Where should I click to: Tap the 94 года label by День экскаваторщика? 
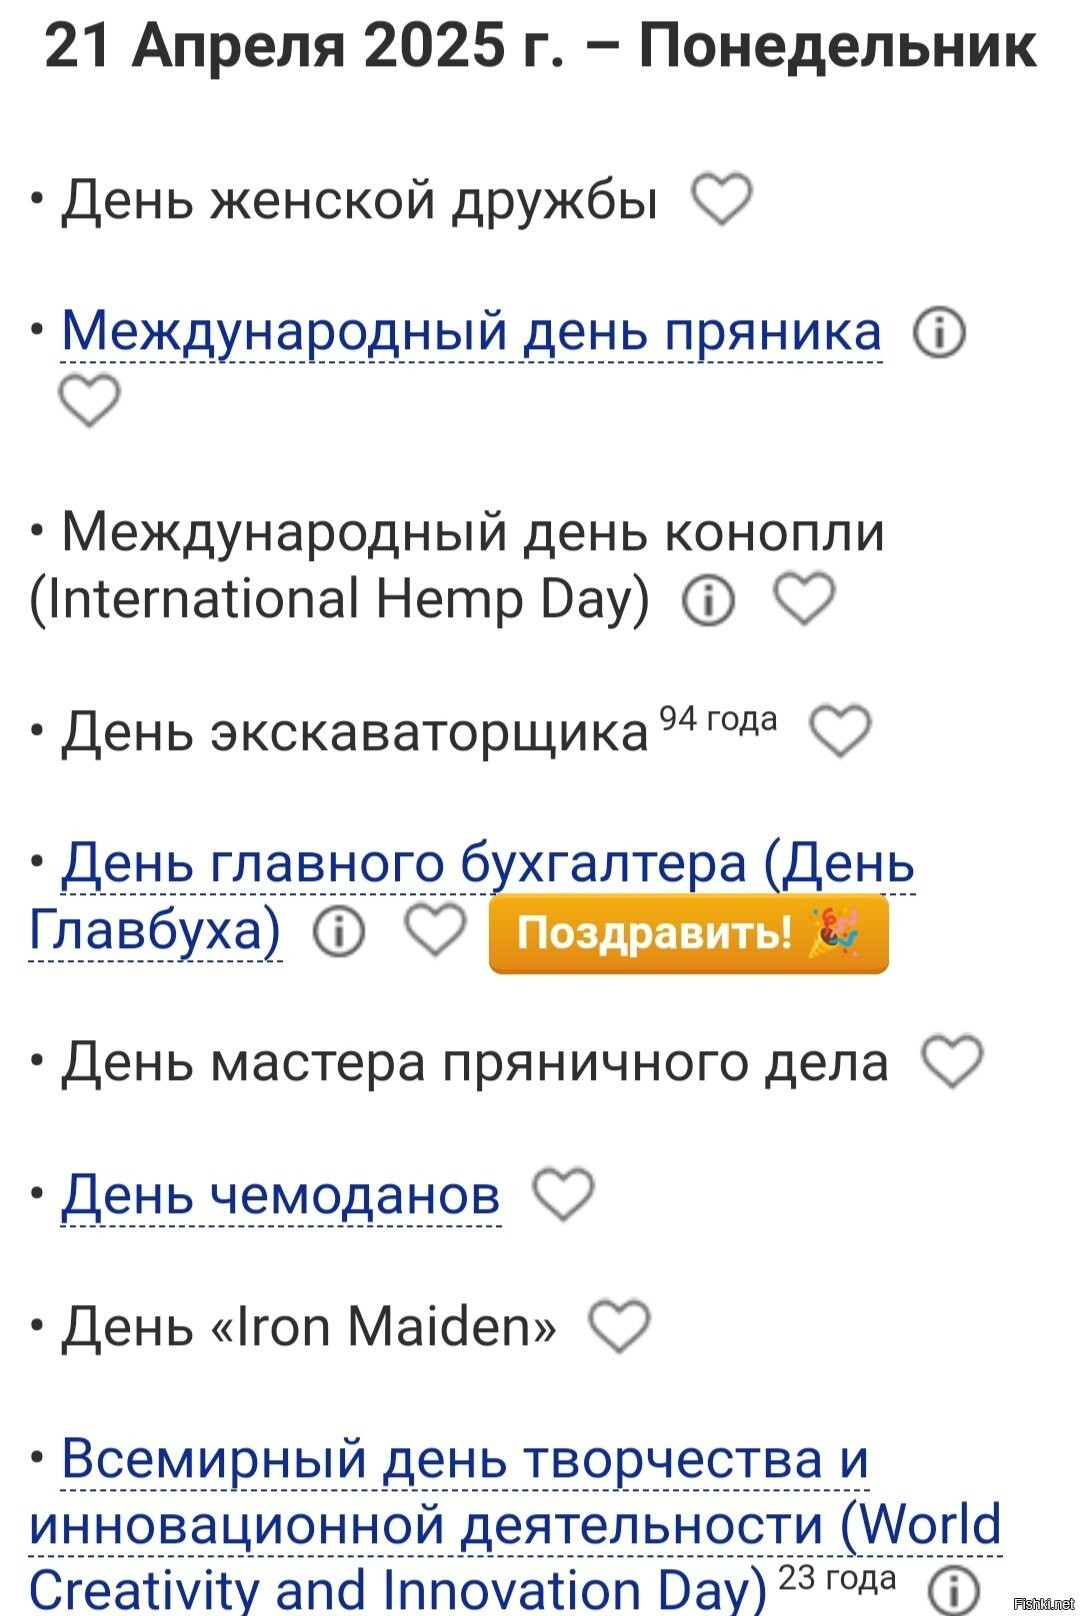click(718, 718)
